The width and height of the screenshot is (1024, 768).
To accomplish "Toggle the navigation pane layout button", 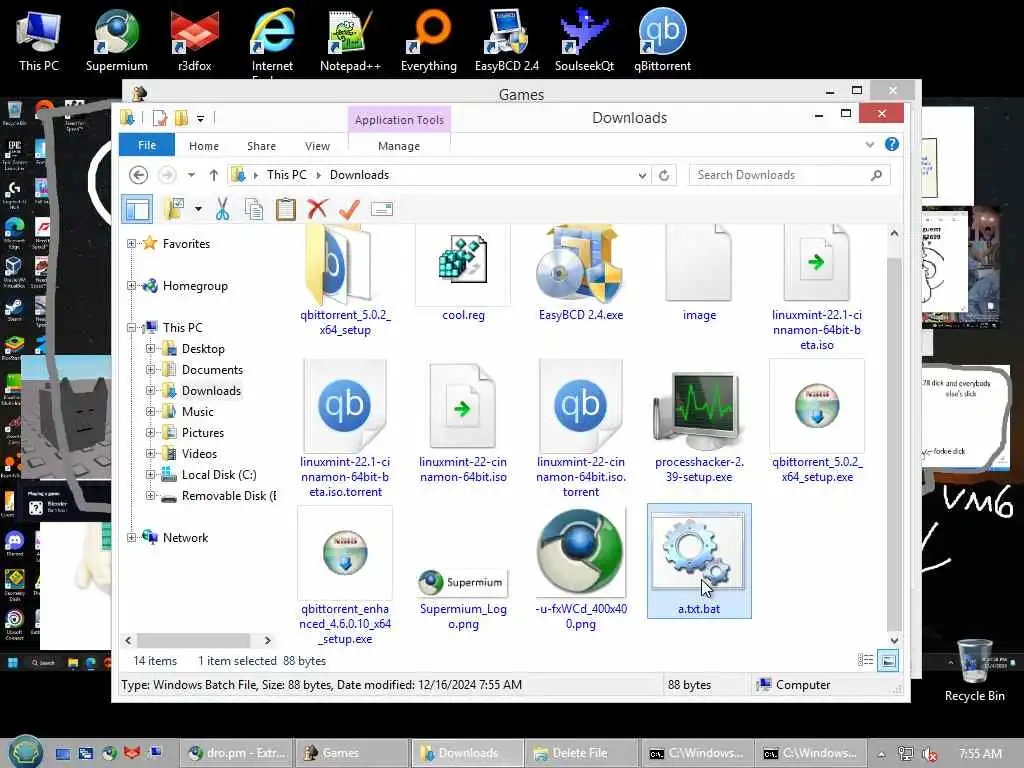I will (x=137, y=209).
